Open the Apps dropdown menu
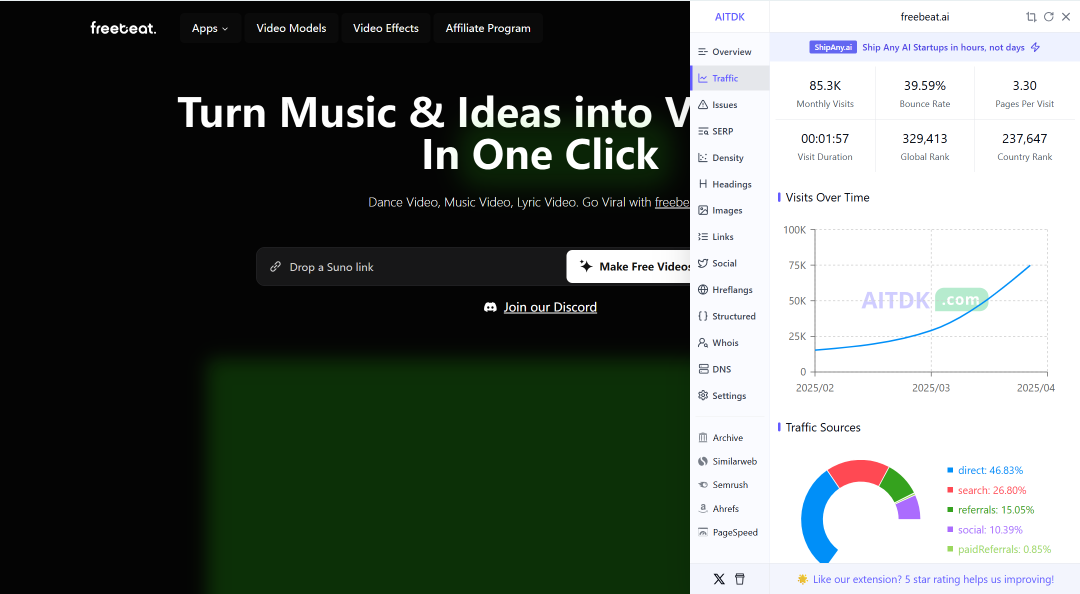1080x594 pixels. [x=210, y=28]
